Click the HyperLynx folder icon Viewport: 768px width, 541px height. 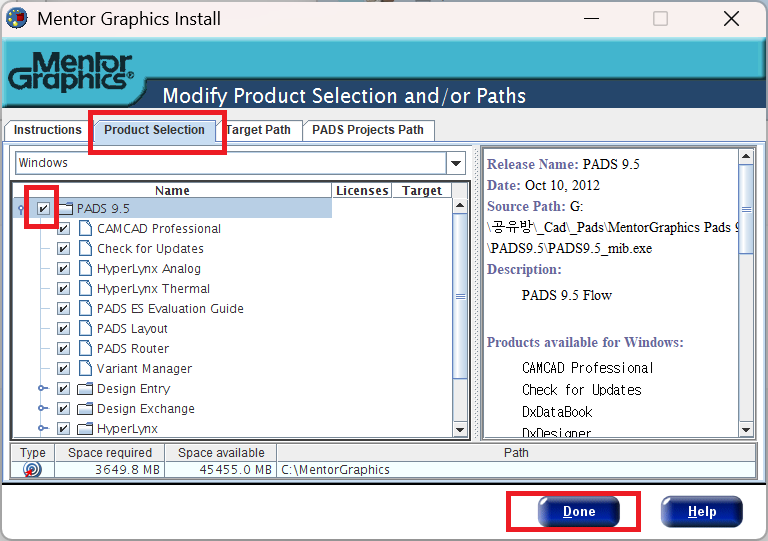point(85,428)
